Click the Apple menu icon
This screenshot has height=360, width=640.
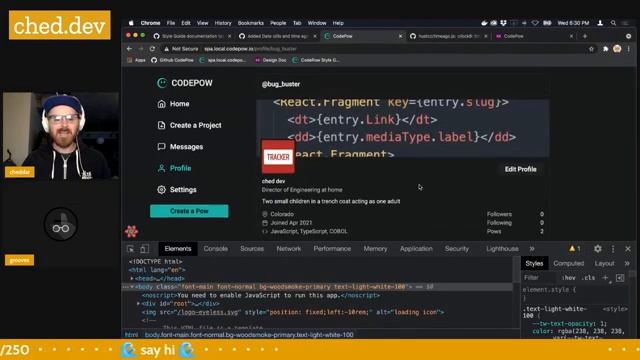[x=131, y=23]
